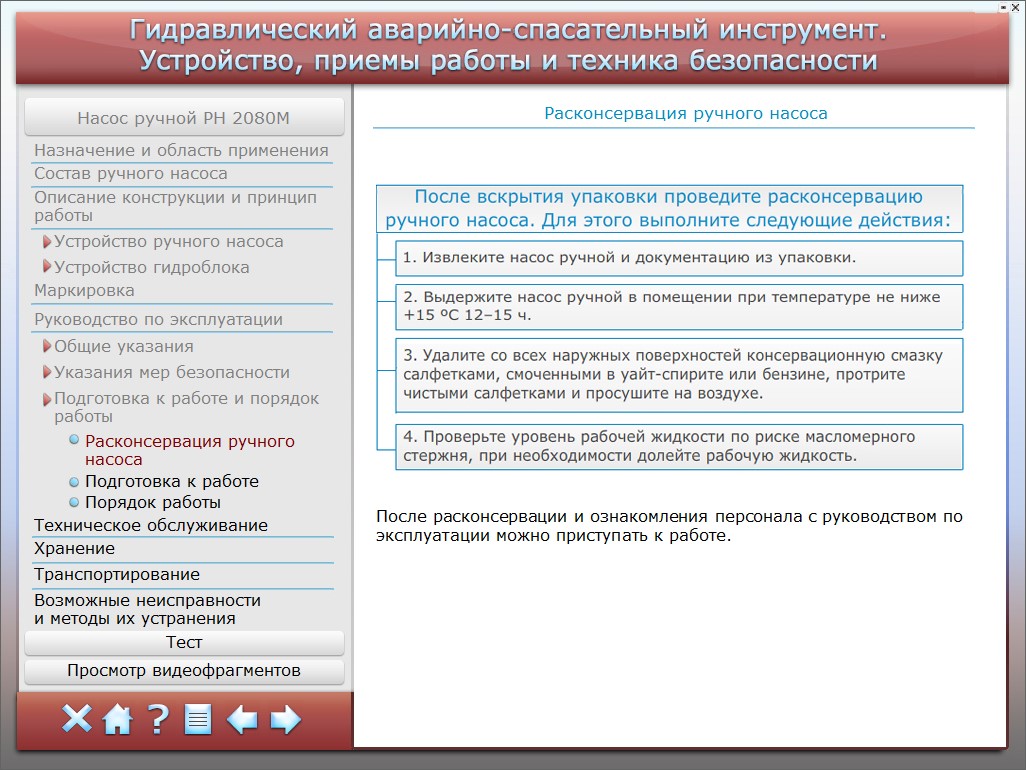1026x770 pixels.
Task: Select the Подготовка к работе bullet item
Action: 171,481
